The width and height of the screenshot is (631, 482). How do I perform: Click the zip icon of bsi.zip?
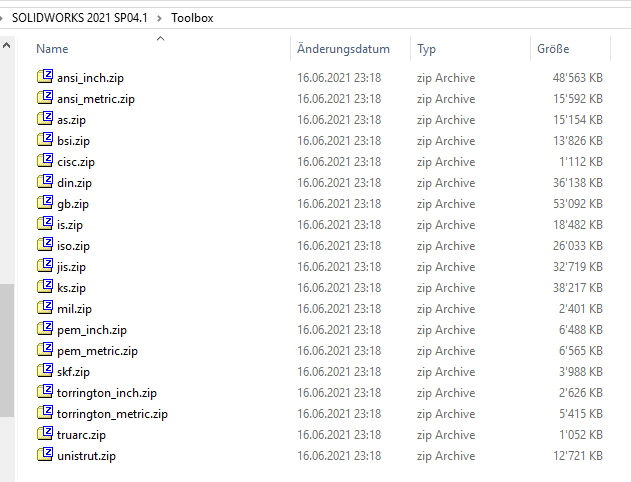(45, 139)
